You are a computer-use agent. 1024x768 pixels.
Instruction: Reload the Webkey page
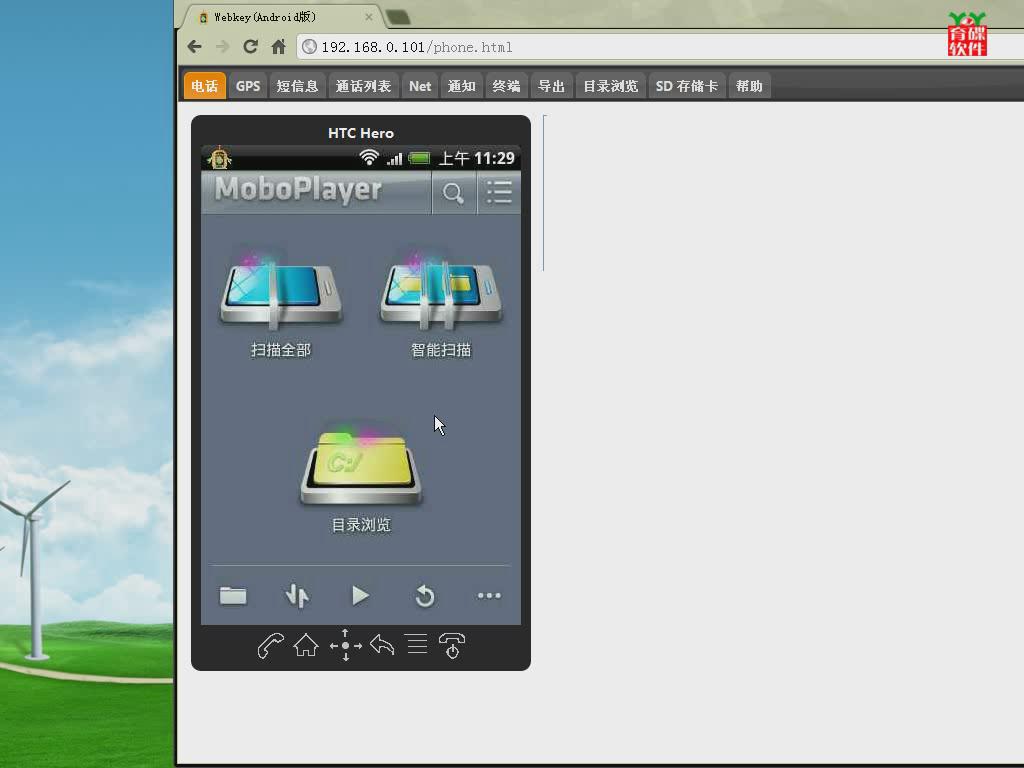(x=250, y=47)
